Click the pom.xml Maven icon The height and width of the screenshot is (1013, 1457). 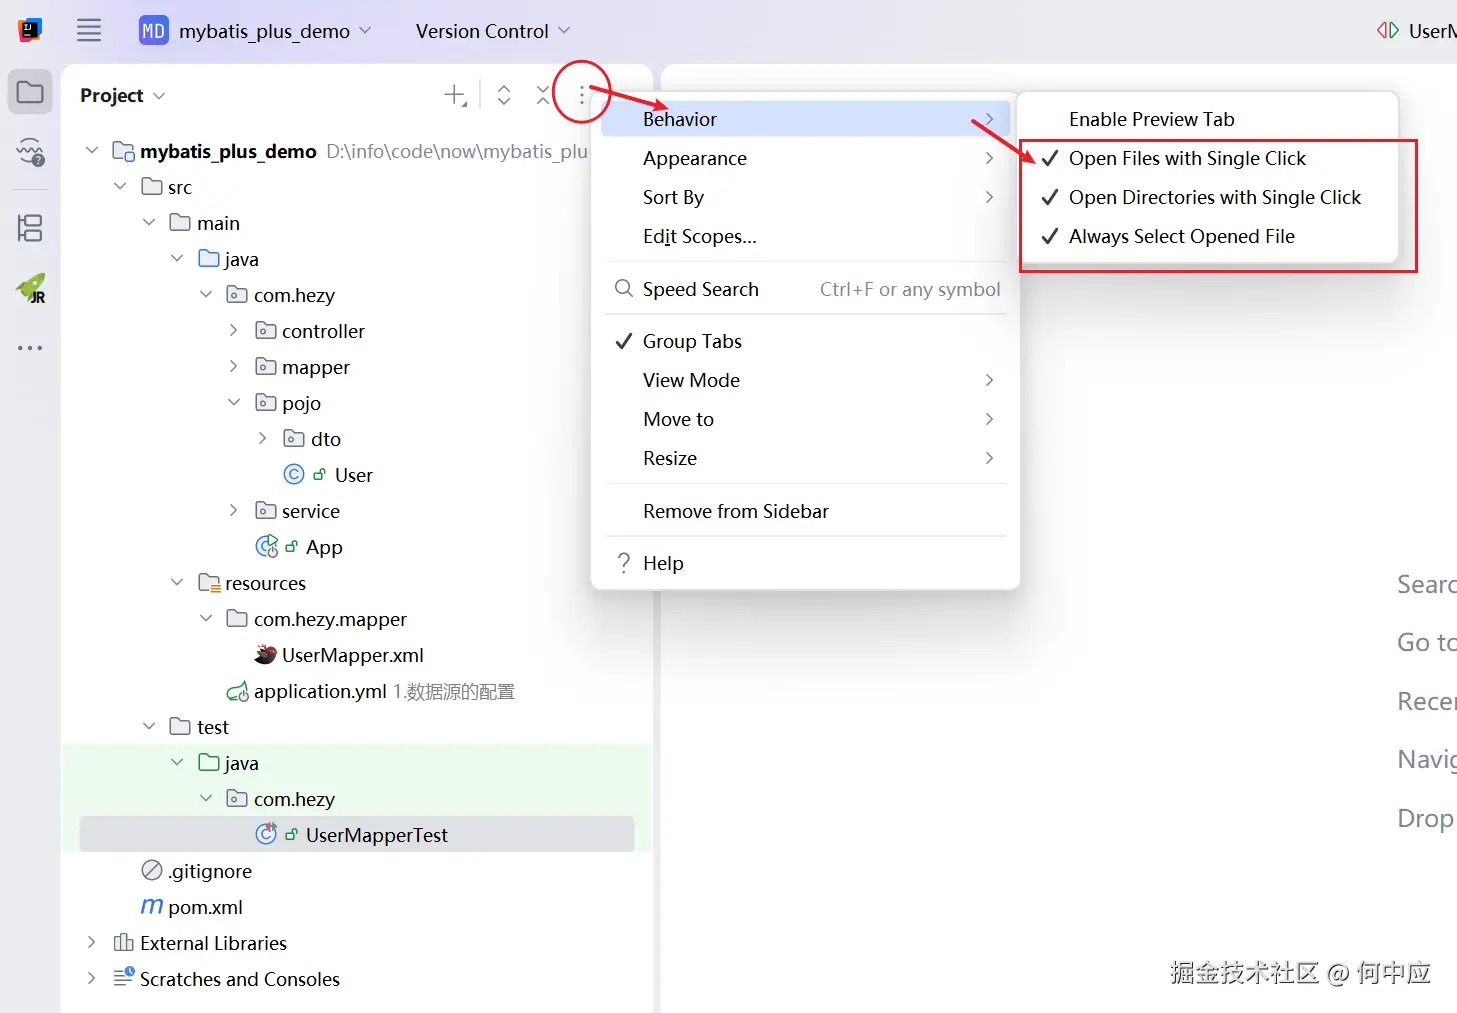[x=152, y=906]
